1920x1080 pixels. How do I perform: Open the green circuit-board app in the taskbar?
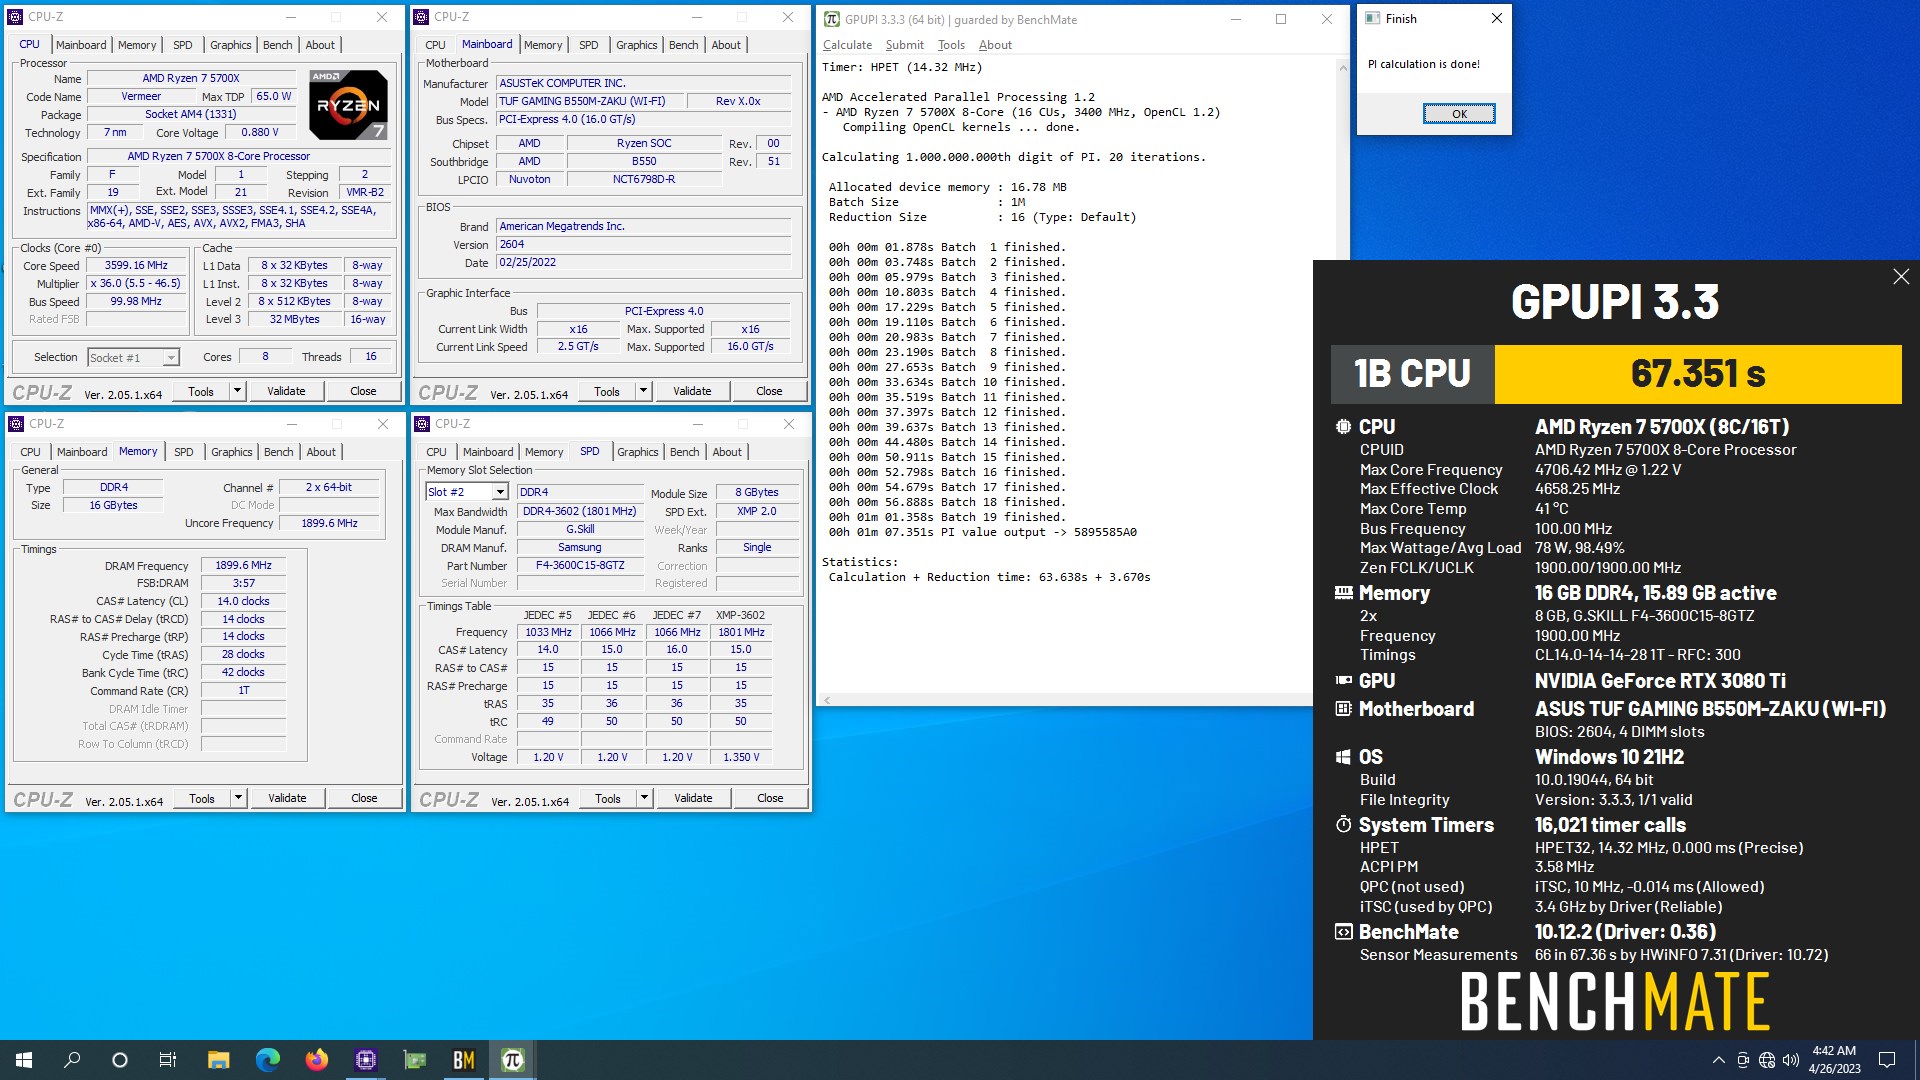[414, 1060]
